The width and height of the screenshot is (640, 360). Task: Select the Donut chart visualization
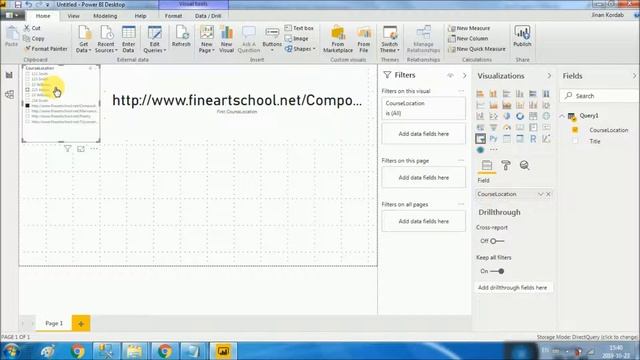pos(520,116)
